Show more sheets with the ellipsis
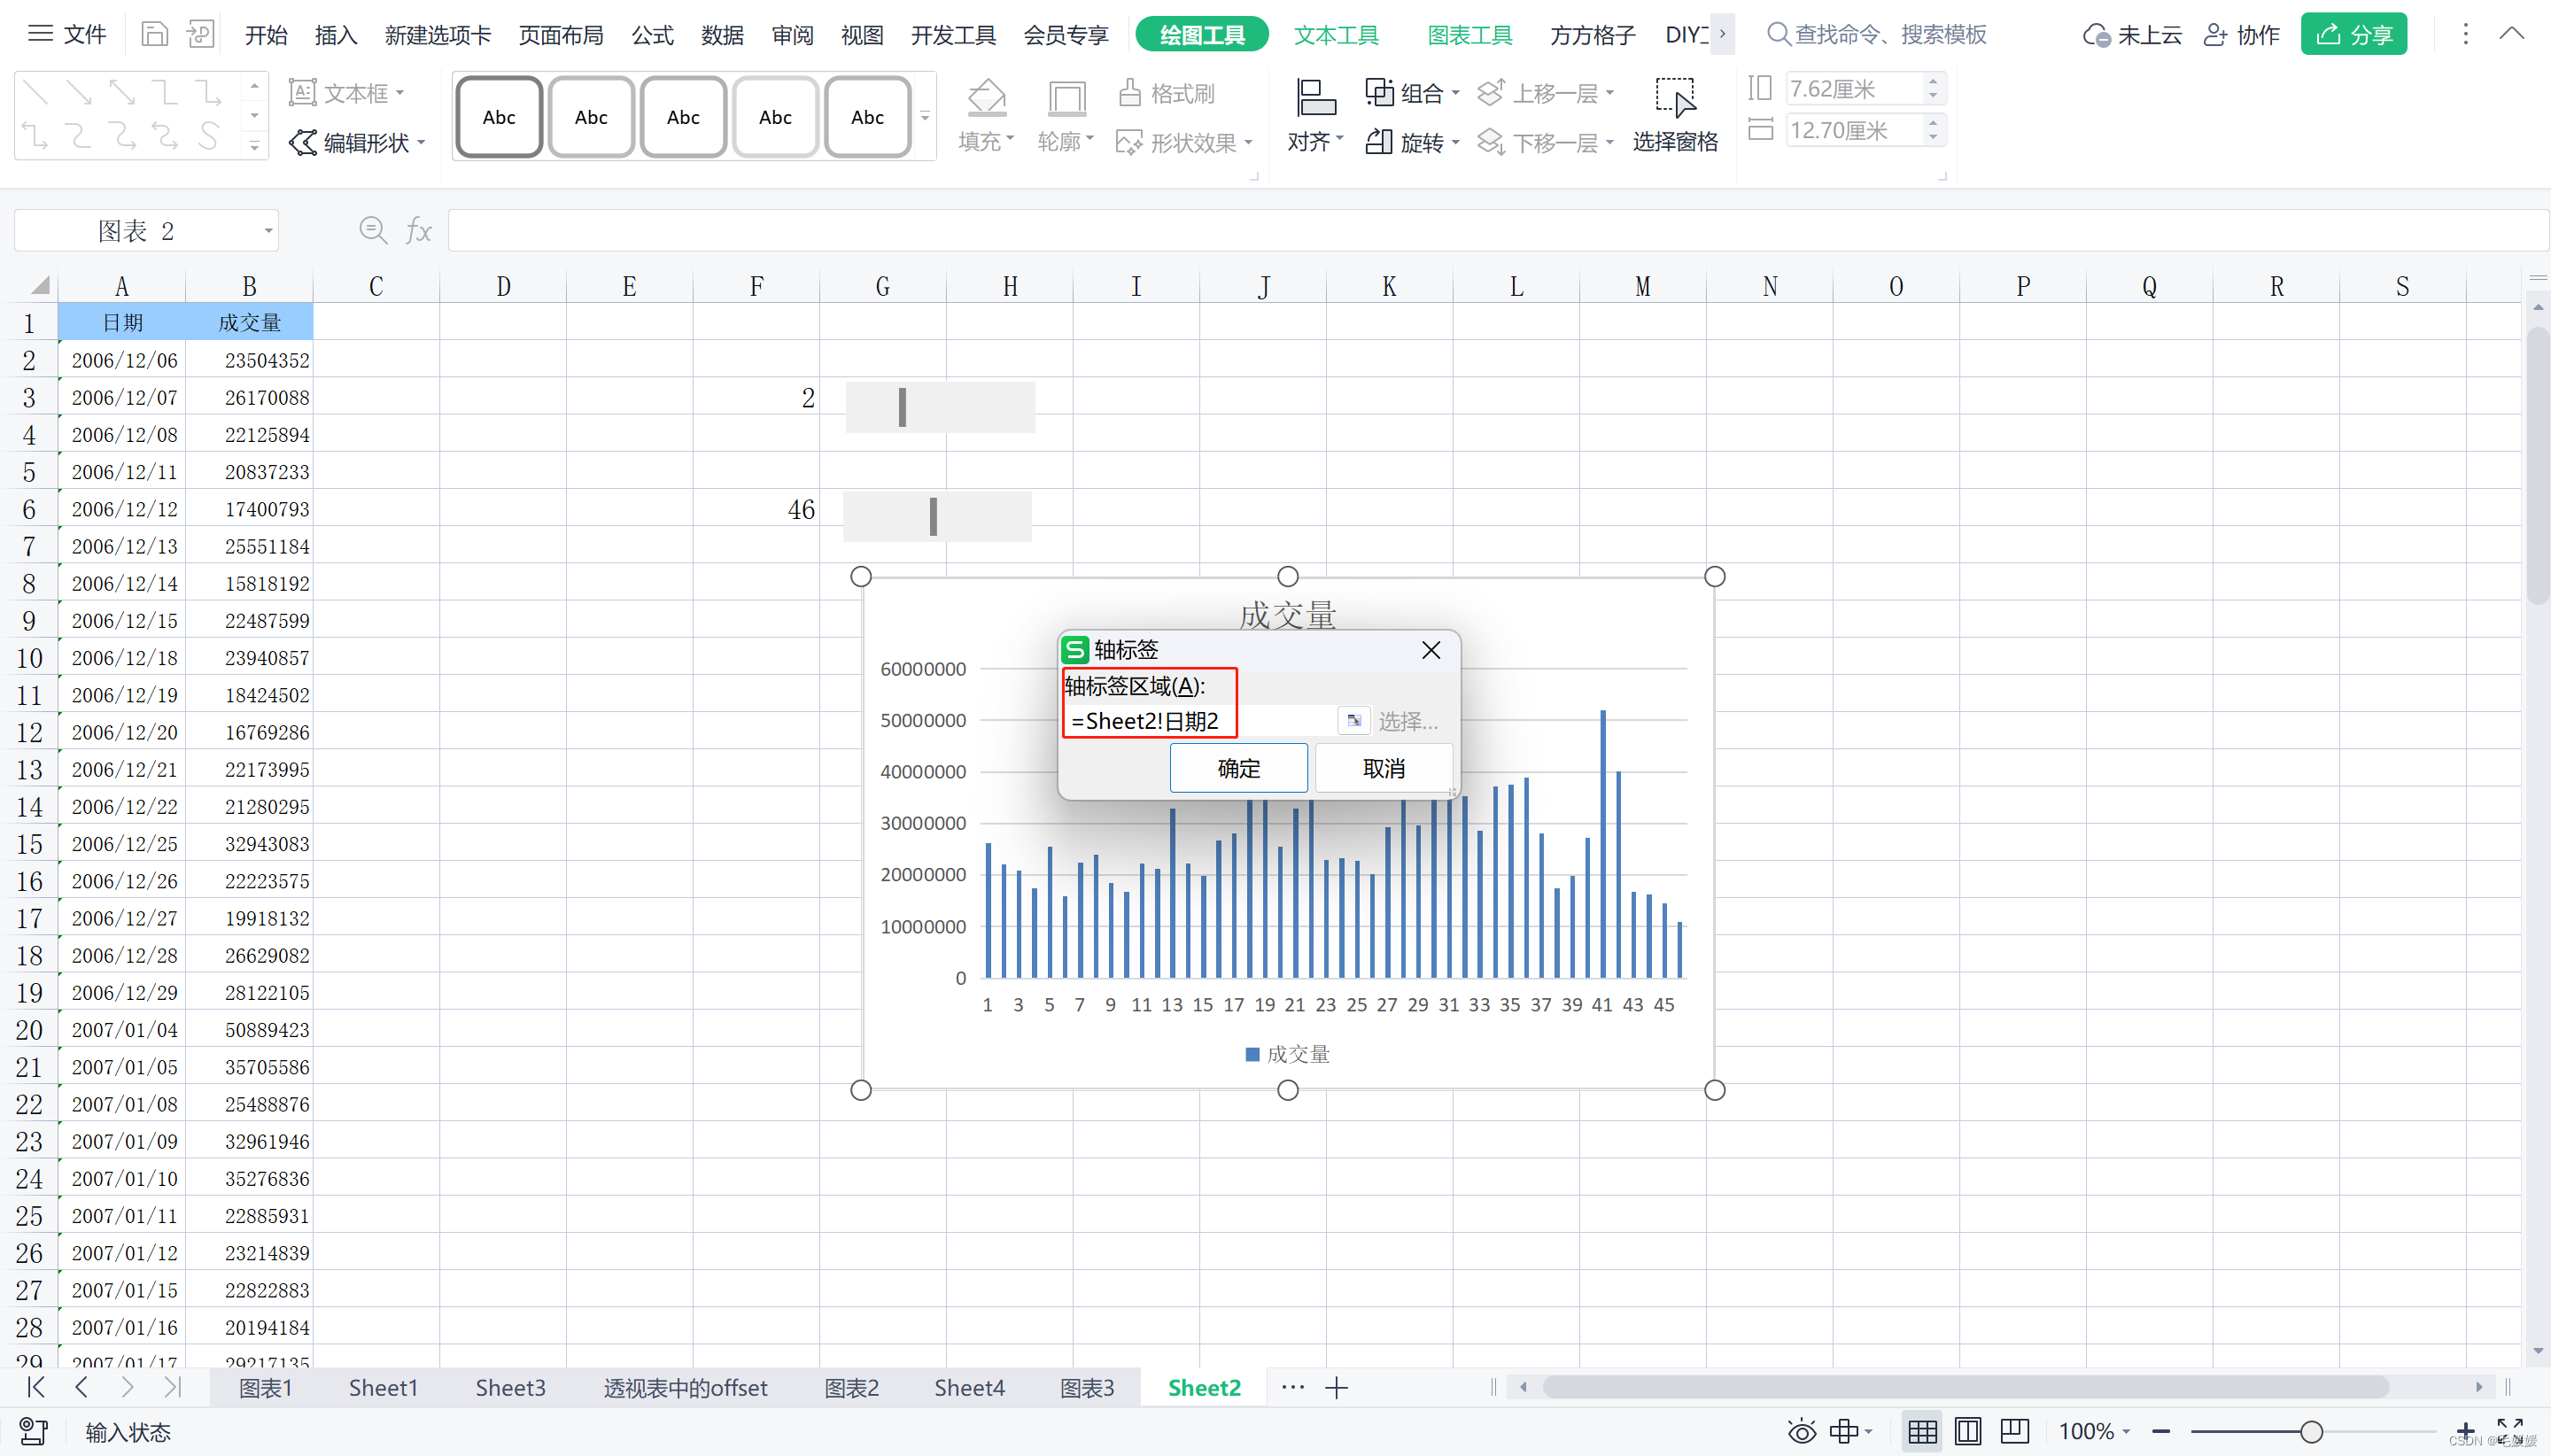This screenshot has height=1456, width=2551. coord(1292,1387)
